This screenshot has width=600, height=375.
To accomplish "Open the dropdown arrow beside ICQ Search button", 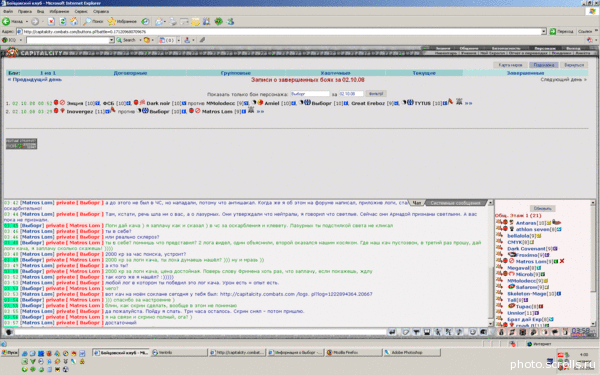I will (x=140, y=40).
